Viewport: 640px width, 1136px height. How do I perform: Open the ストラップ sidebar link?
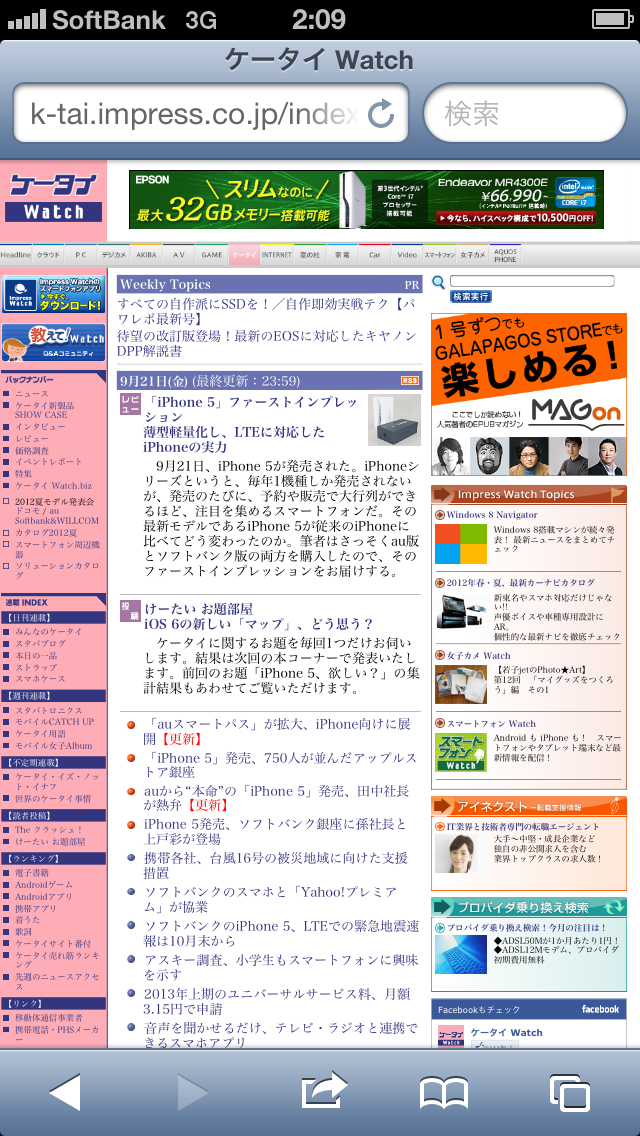(x=36, y=667)
